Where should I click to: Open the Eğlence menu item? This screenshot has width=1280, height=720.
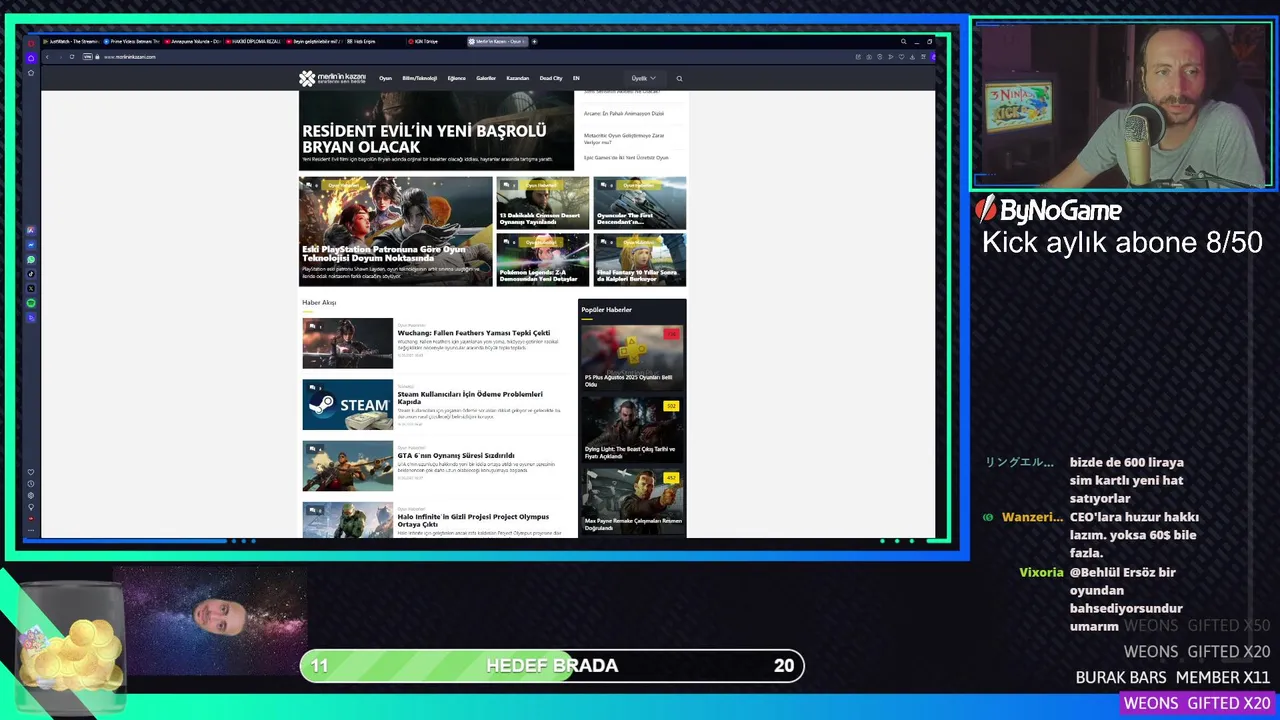point(456,78)
